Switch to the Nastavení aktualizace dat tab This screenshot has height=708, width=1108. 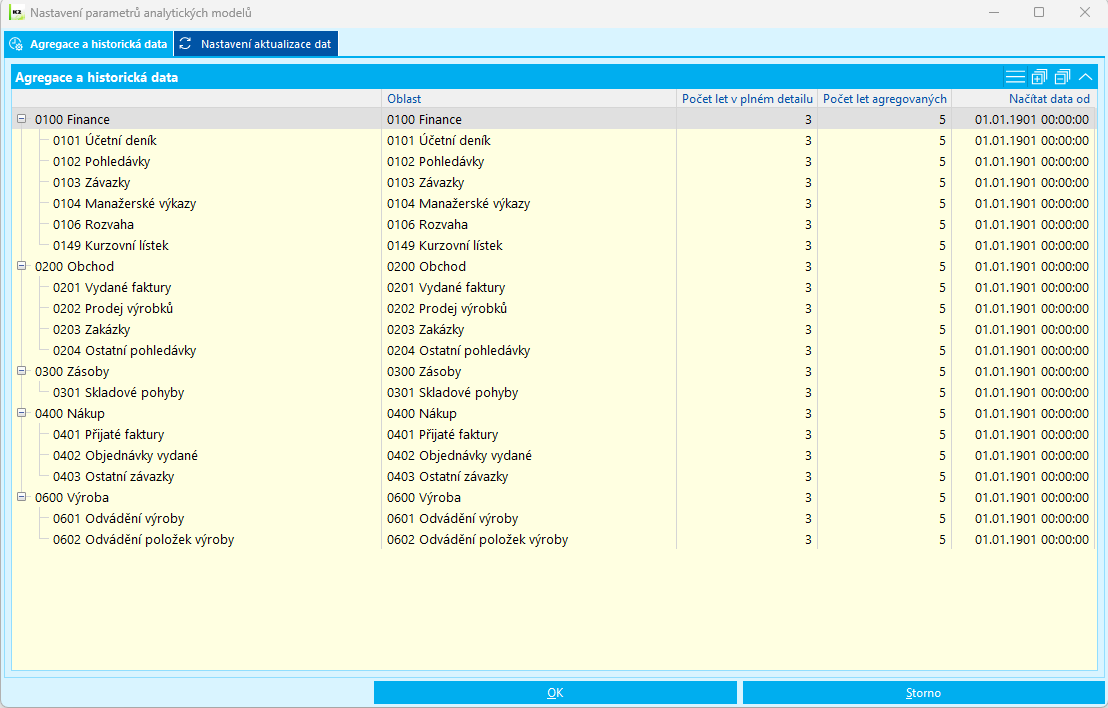click(x=256, y=44)
